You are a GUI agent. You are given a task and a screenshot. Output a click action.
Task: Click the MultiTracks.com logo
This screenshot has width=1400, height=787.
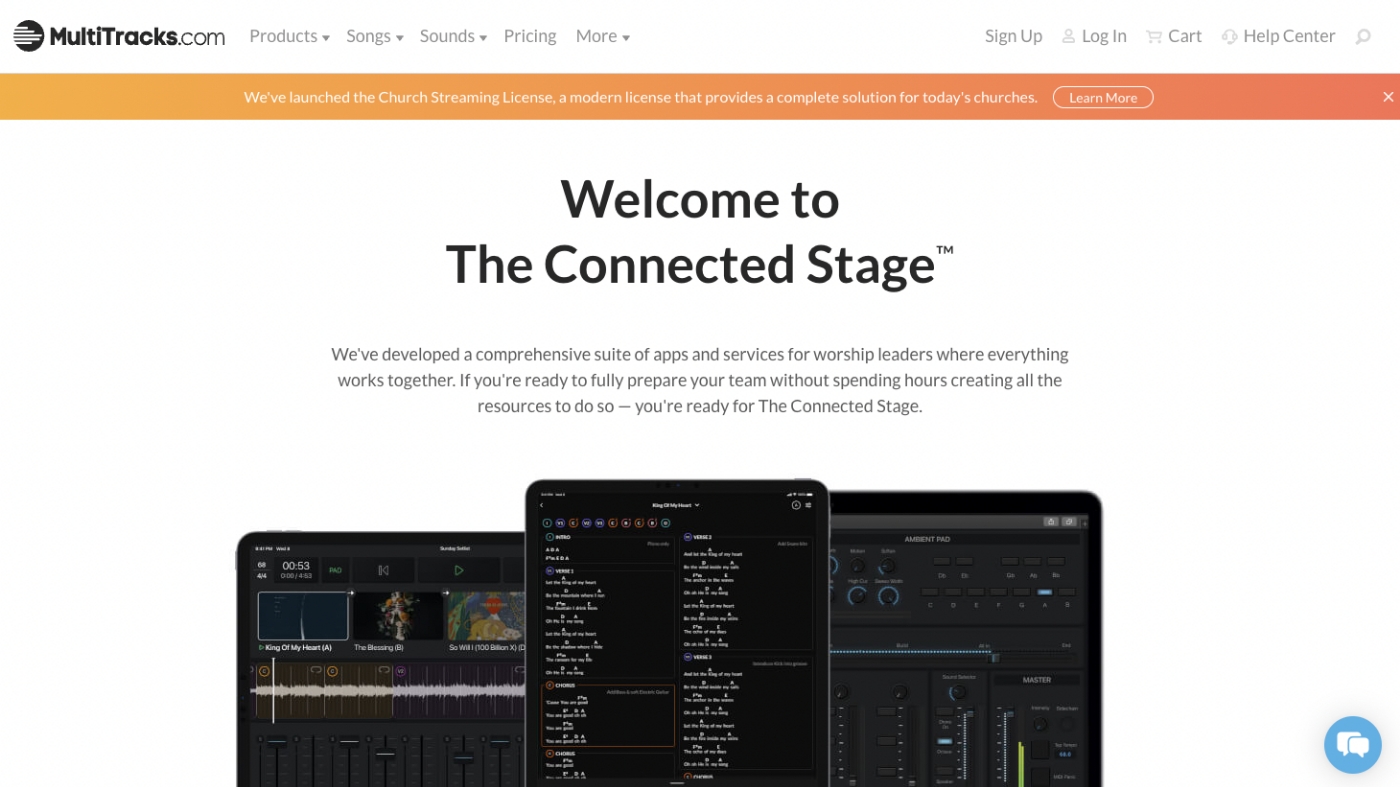click(119, 36)
